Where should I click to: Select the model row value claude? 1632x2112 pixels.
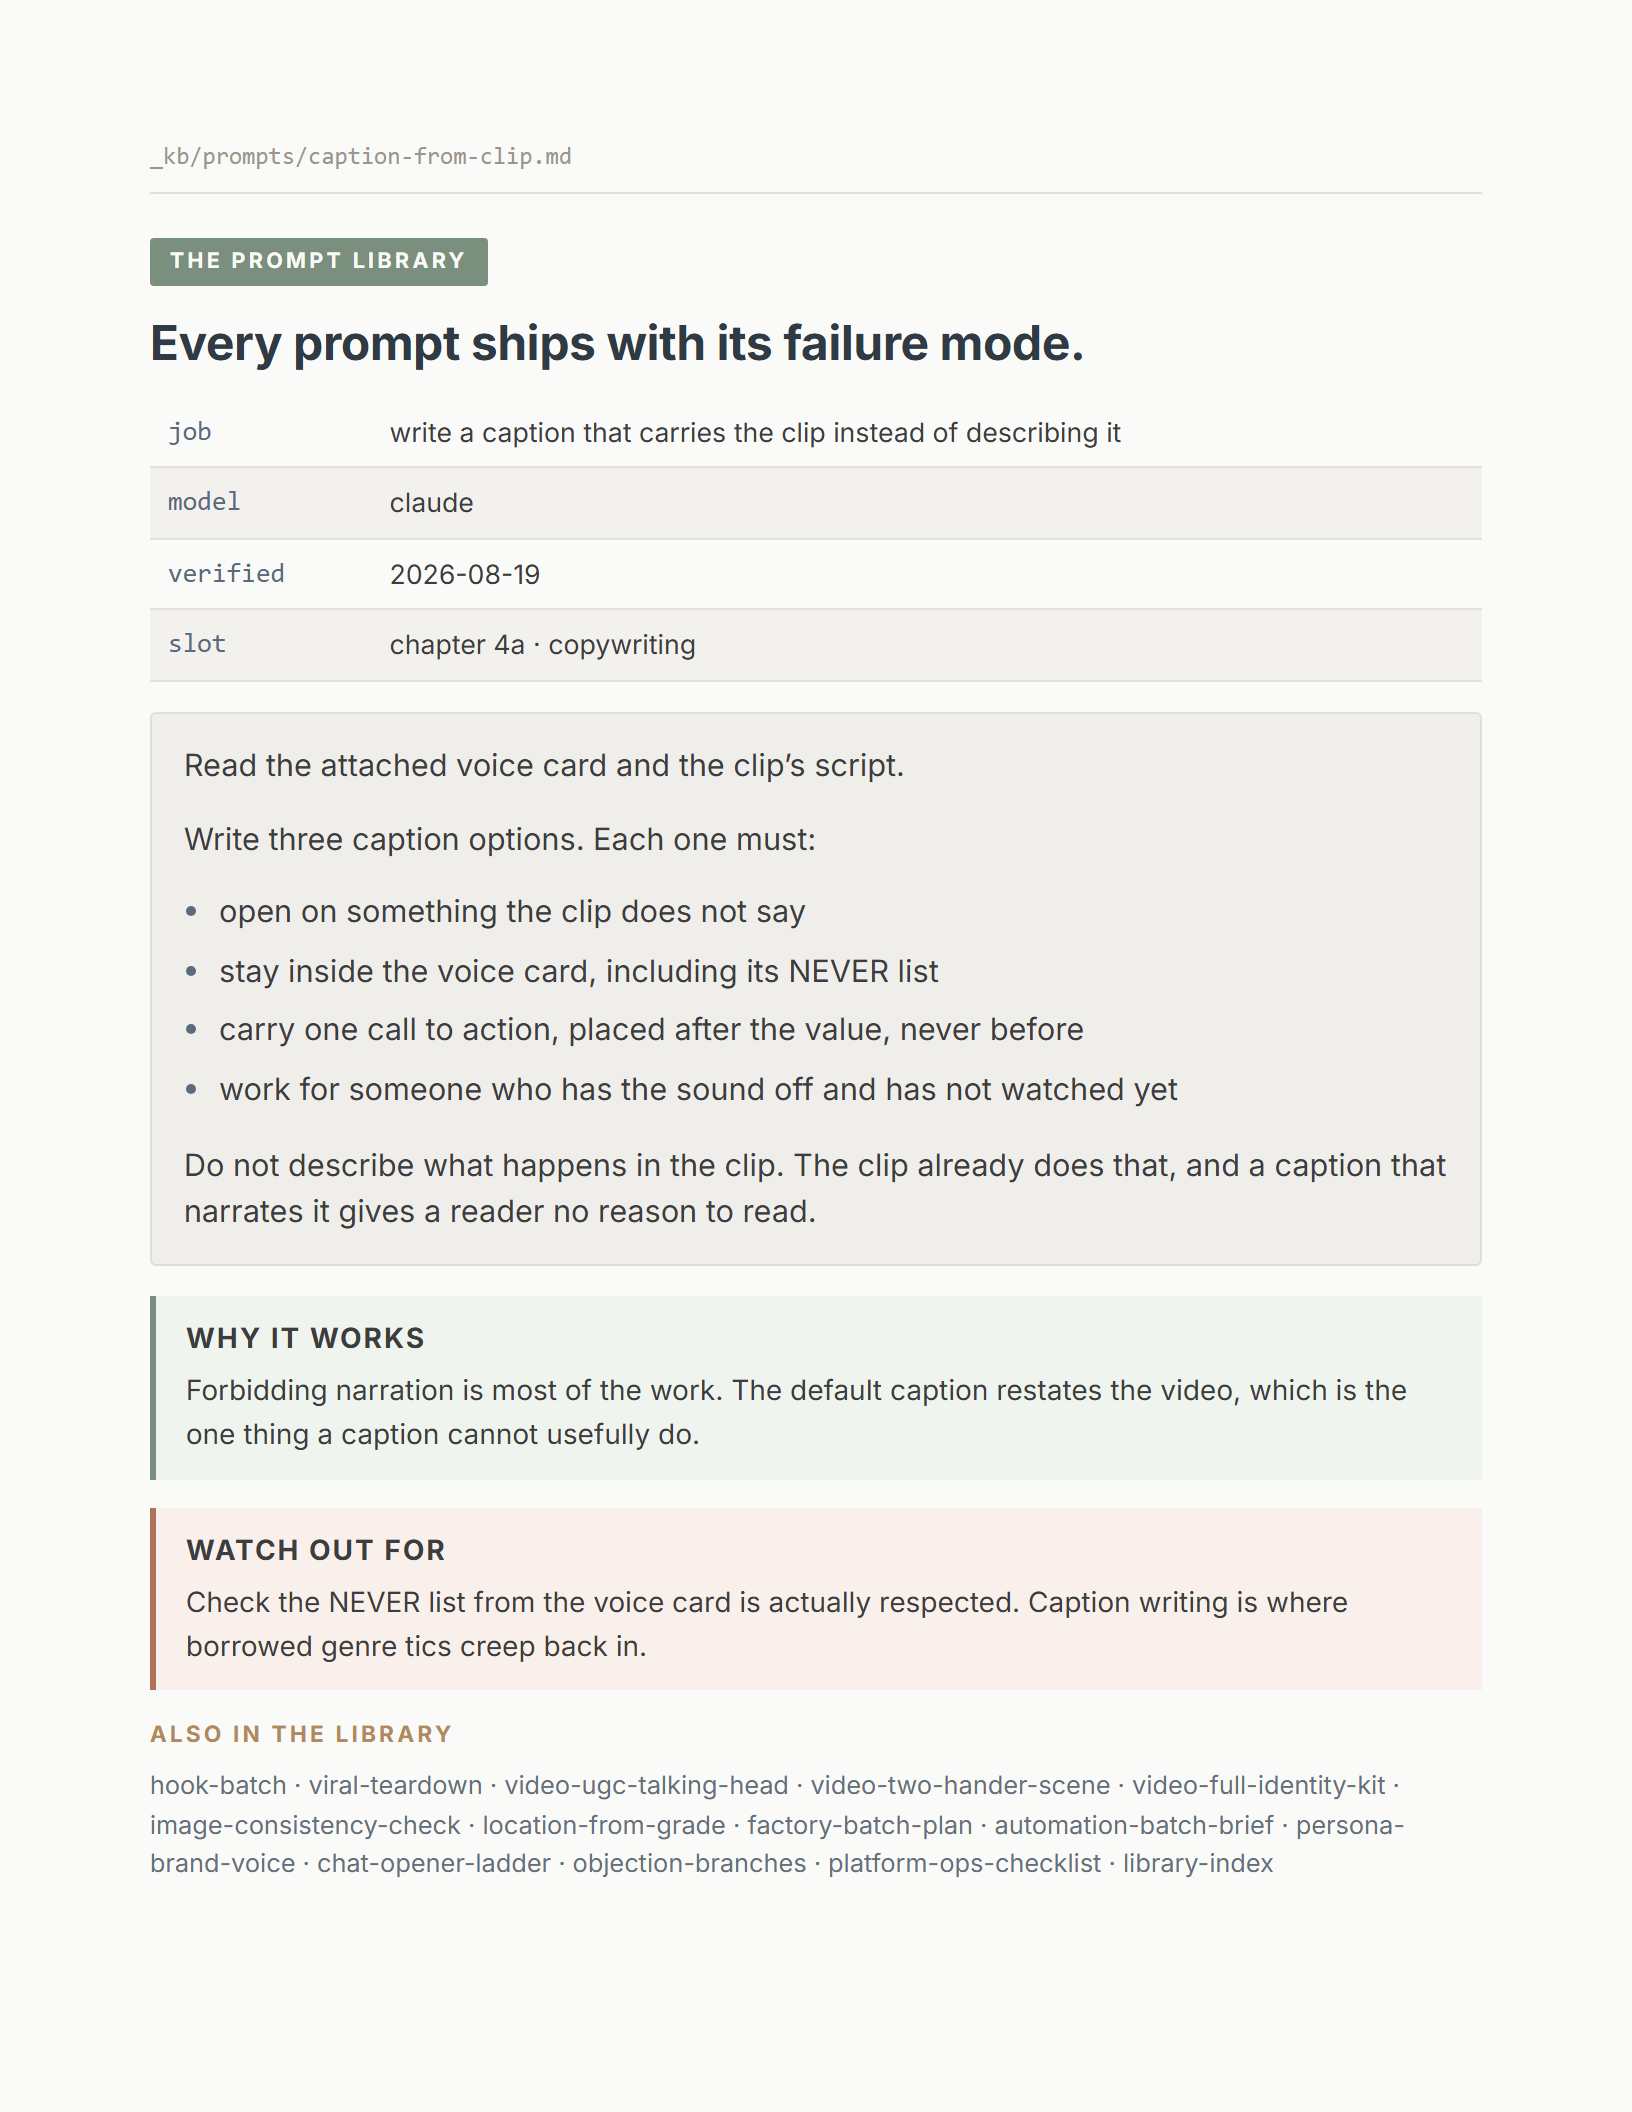[x=431, y=502]
